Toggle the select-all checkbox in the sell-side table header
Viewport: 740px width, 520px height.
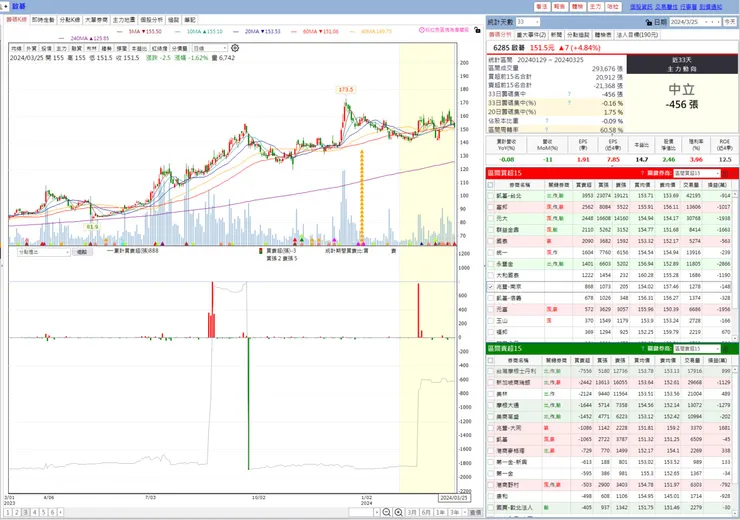click(x=490, y=360)
